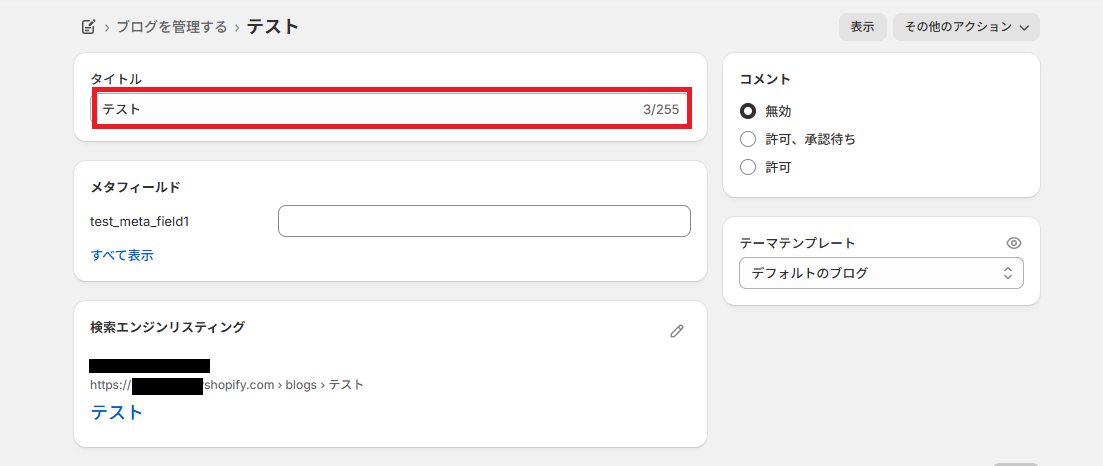Click the eye icon beside テーマテンプレート
This screenshot has width=1103, height=466.
(1014, 243)
